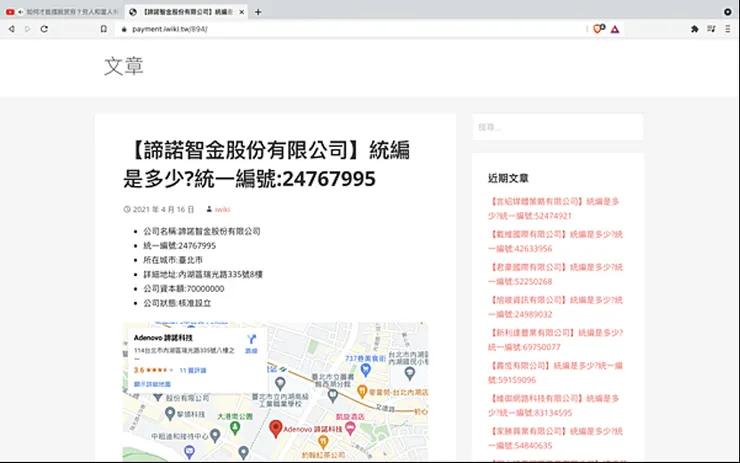Click the bookmark icon beside address bar
The height and width of the screenshot is (463, 740).
pos(103,29)
